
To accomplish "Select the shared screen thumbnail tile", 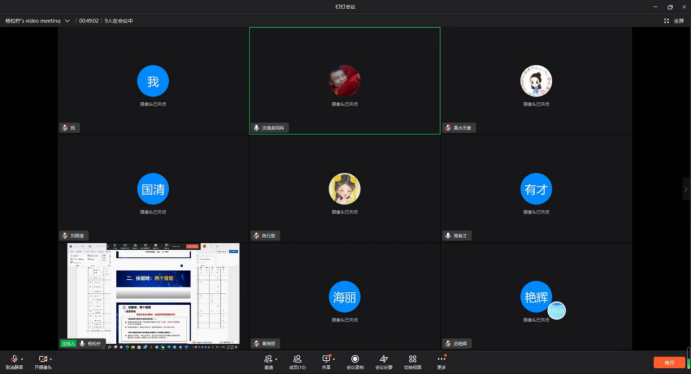I will (153, 296).
